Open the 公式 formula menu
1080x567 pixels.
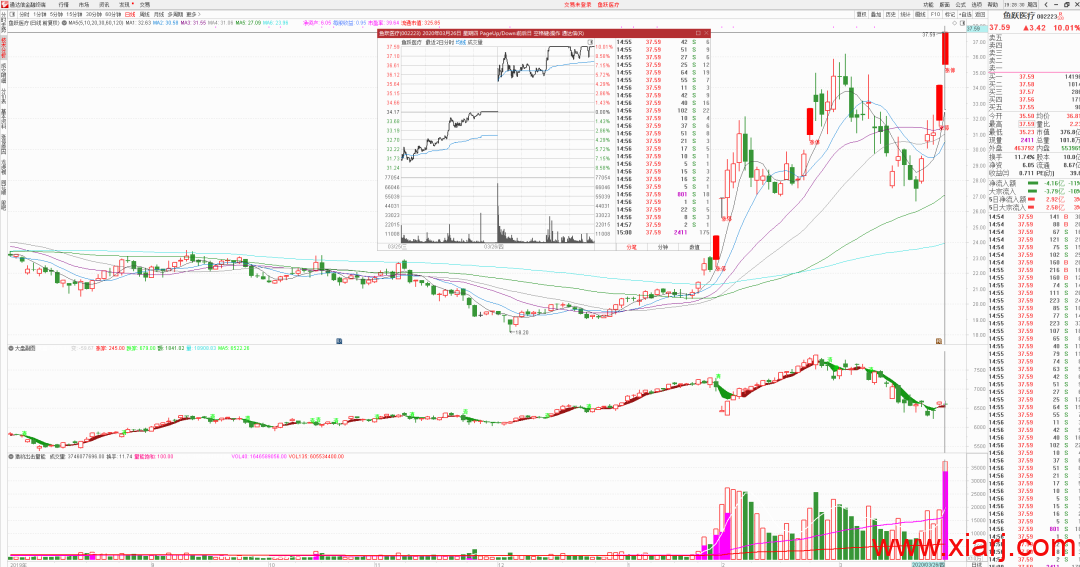pyautogui.click(x=960, y=4)
